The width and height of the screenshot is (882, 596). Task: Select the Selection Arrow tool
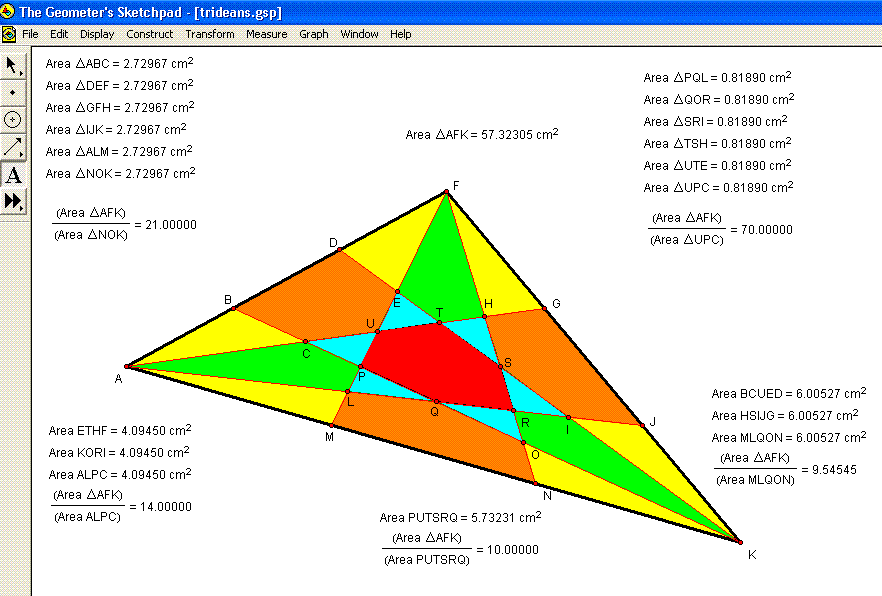coord(13,66)
